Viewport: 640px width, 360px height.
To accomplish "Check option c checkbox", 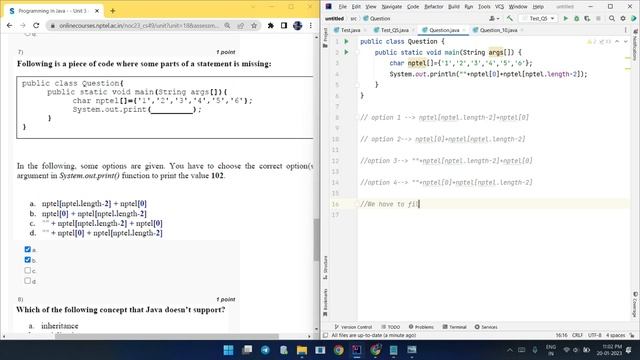I will (x=27, y=270).
